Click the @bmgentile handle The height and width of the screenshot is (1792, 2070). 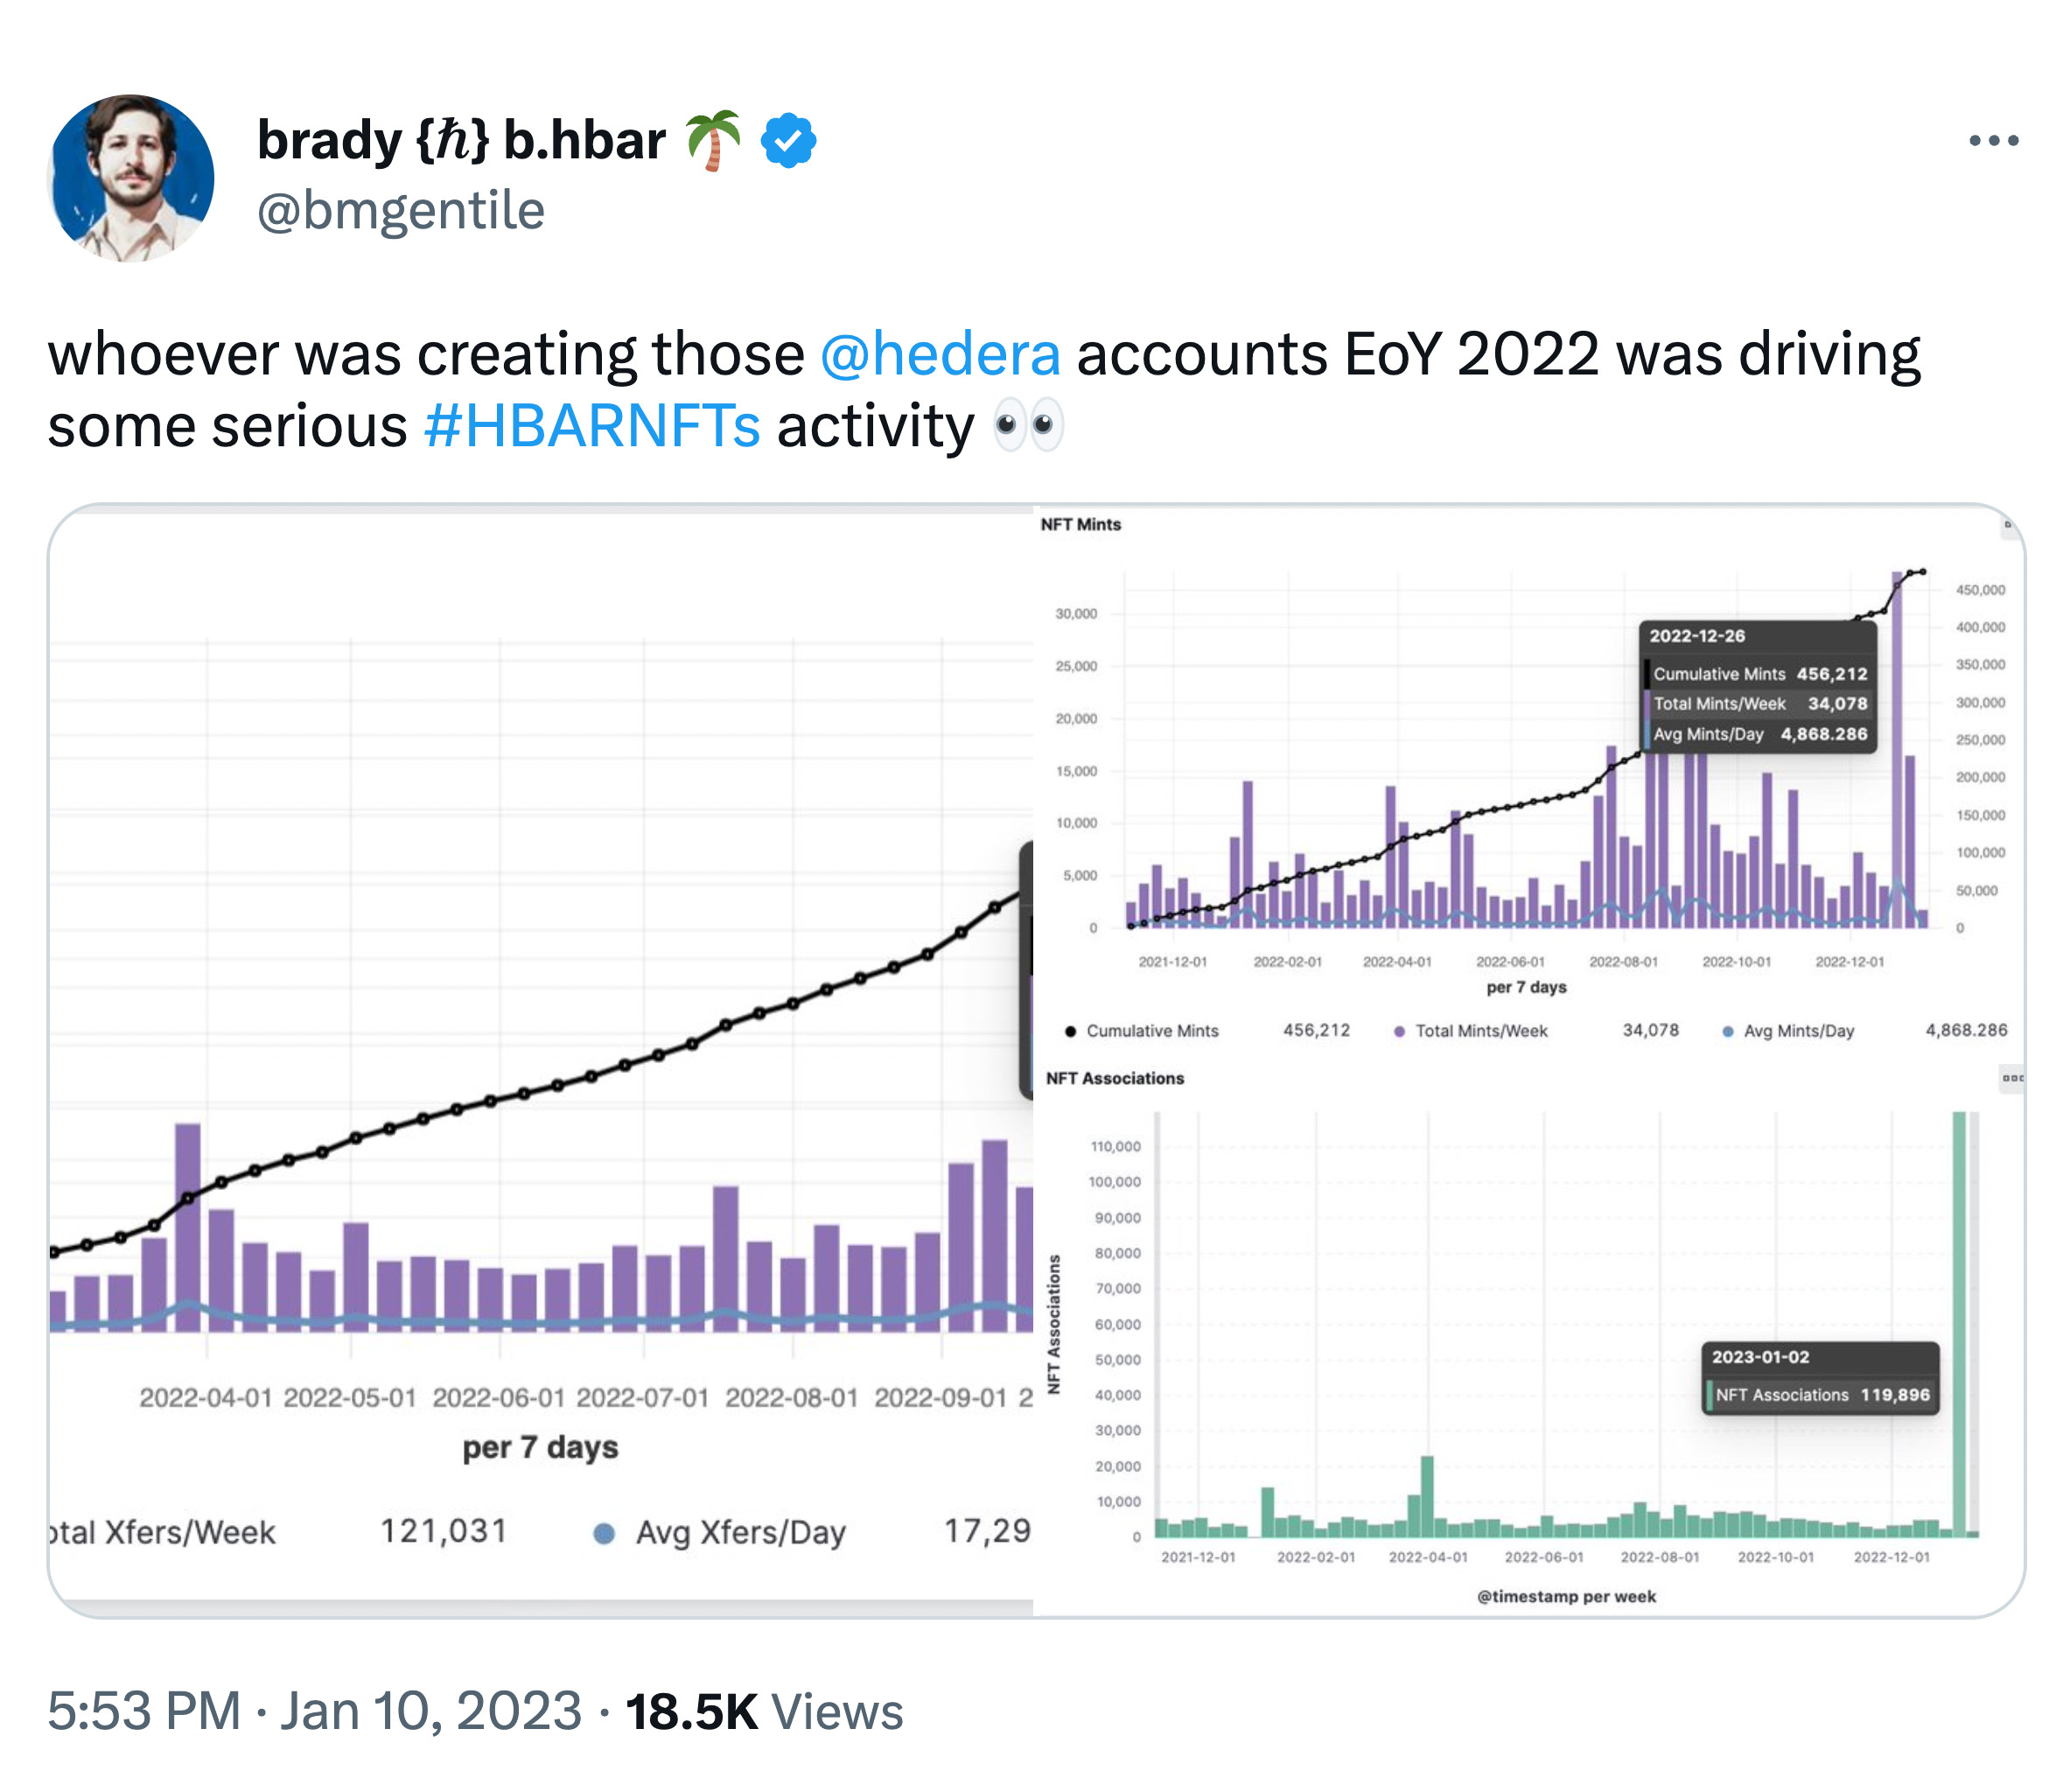(401, 211)
